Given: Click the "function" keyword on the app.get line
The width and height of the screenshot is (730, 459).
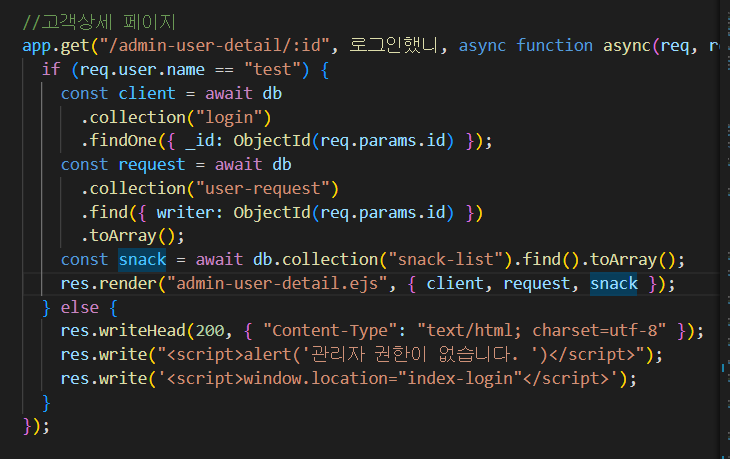Looking at the screenshot, I should pyautogui.click(x=554, y=46).
